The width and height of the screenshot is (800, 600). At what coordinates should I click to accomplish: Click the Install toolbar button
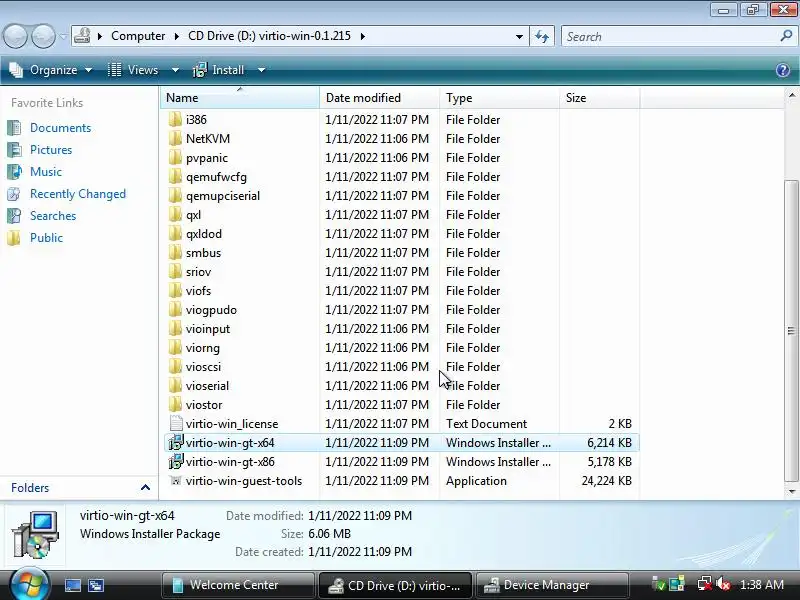[x=218, y=70]
